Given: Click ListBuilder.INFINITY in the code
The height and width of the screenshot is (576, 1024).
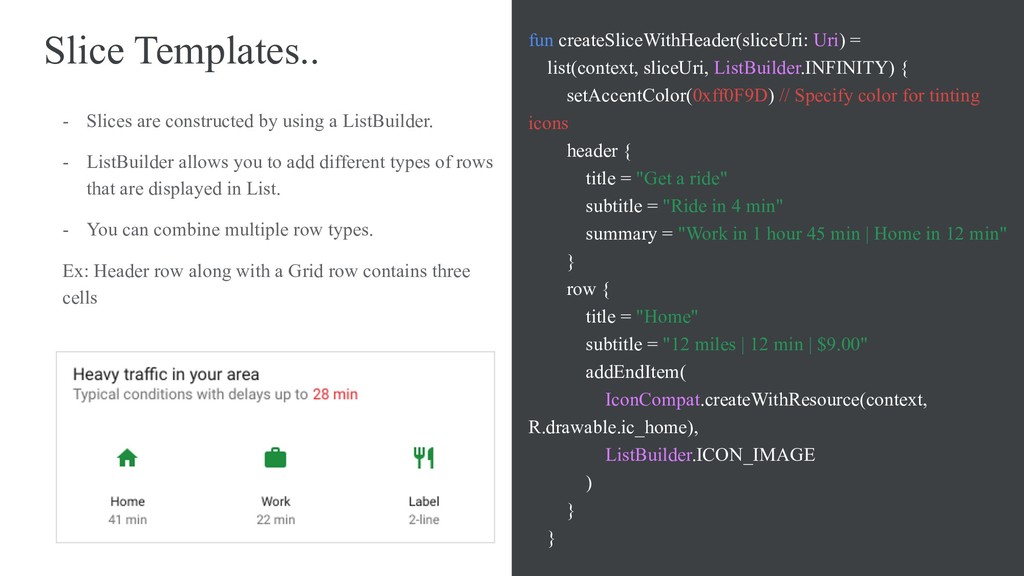Looking at the screenshot, I should [x=804, y=68].
